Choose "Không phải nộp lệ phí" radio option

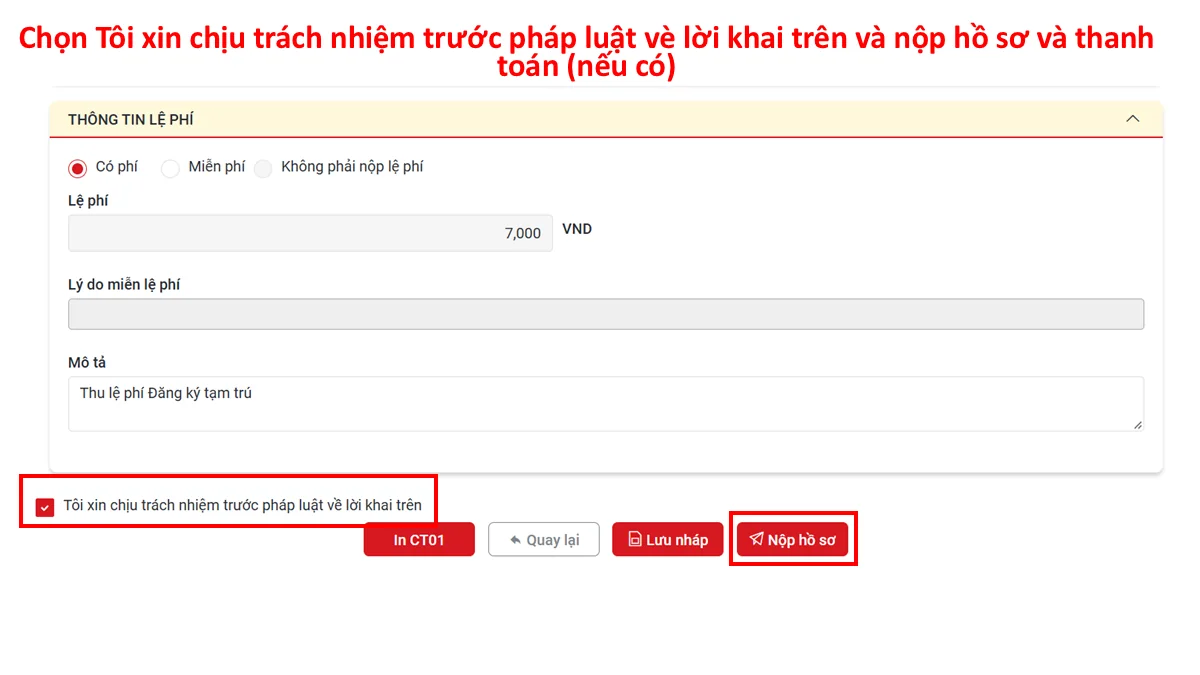(263, 168)
